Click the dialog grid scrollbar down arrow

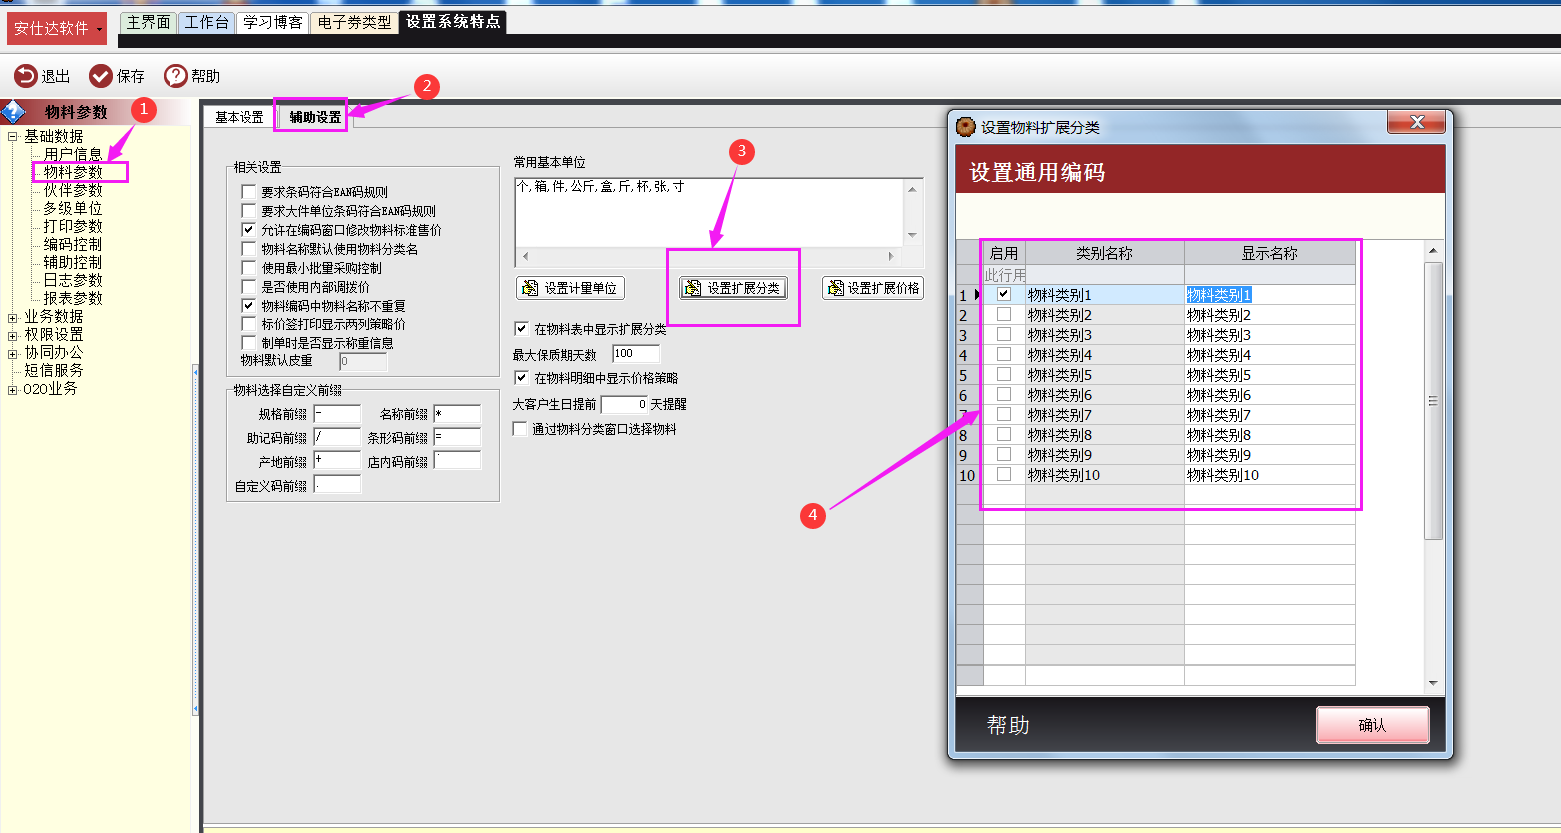point(1433,684)
